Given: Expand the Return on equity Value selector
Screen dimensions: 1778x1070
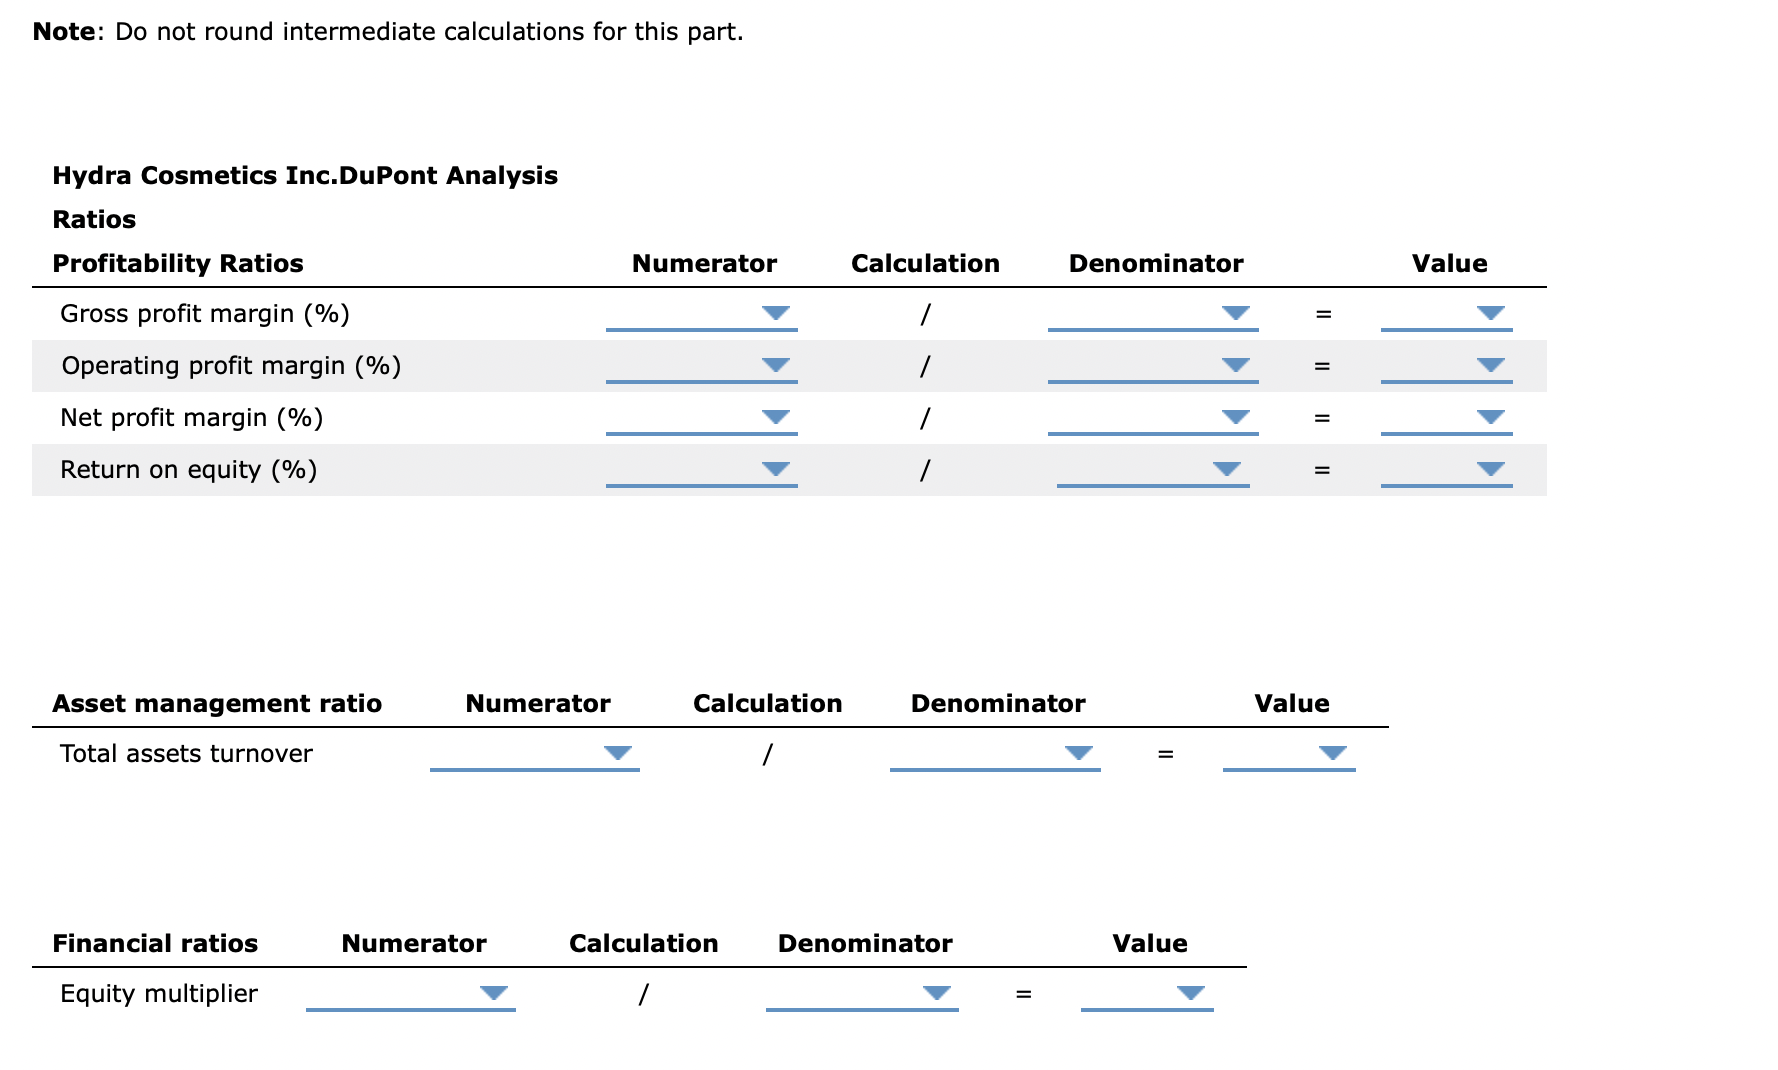Looking at the screenshot, I should point(1491,469).
